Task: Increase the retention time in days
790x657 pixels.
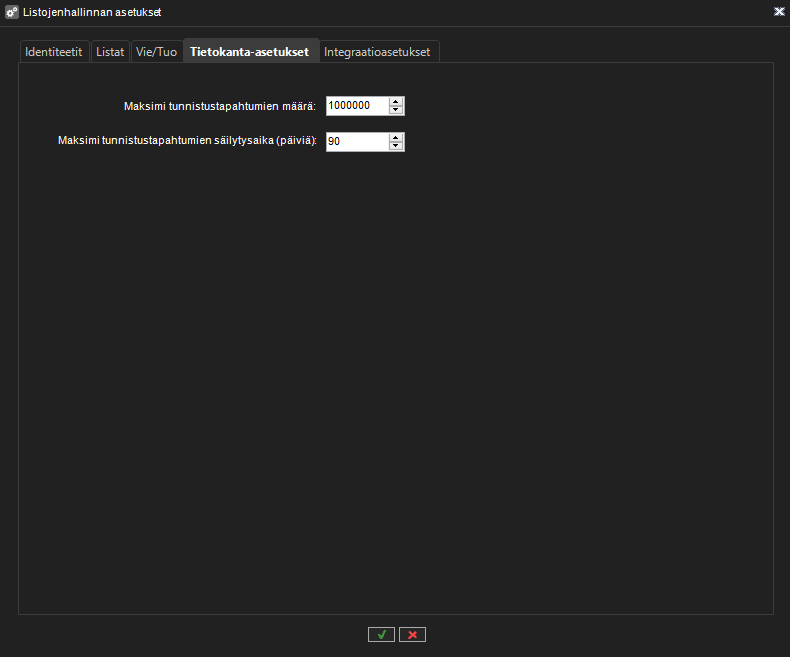Action: (x=396, y=137)
